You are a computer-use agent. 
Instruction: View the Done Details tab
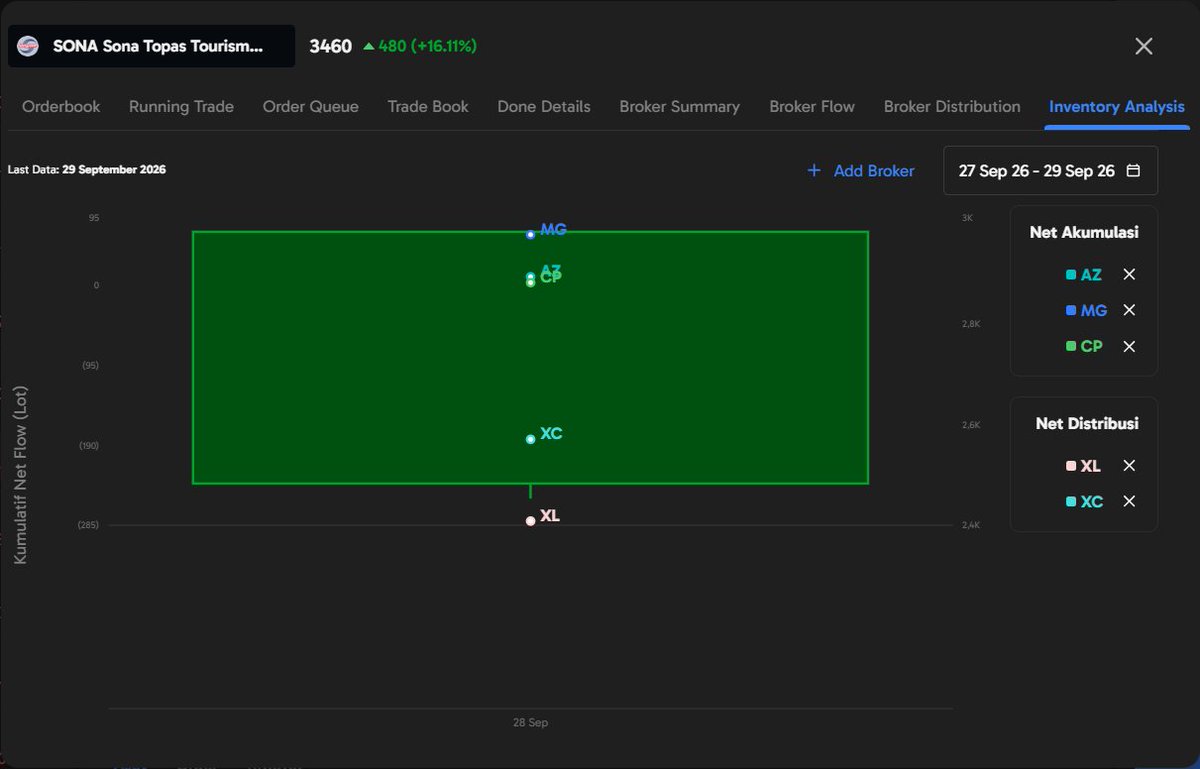tap(544, 106)
